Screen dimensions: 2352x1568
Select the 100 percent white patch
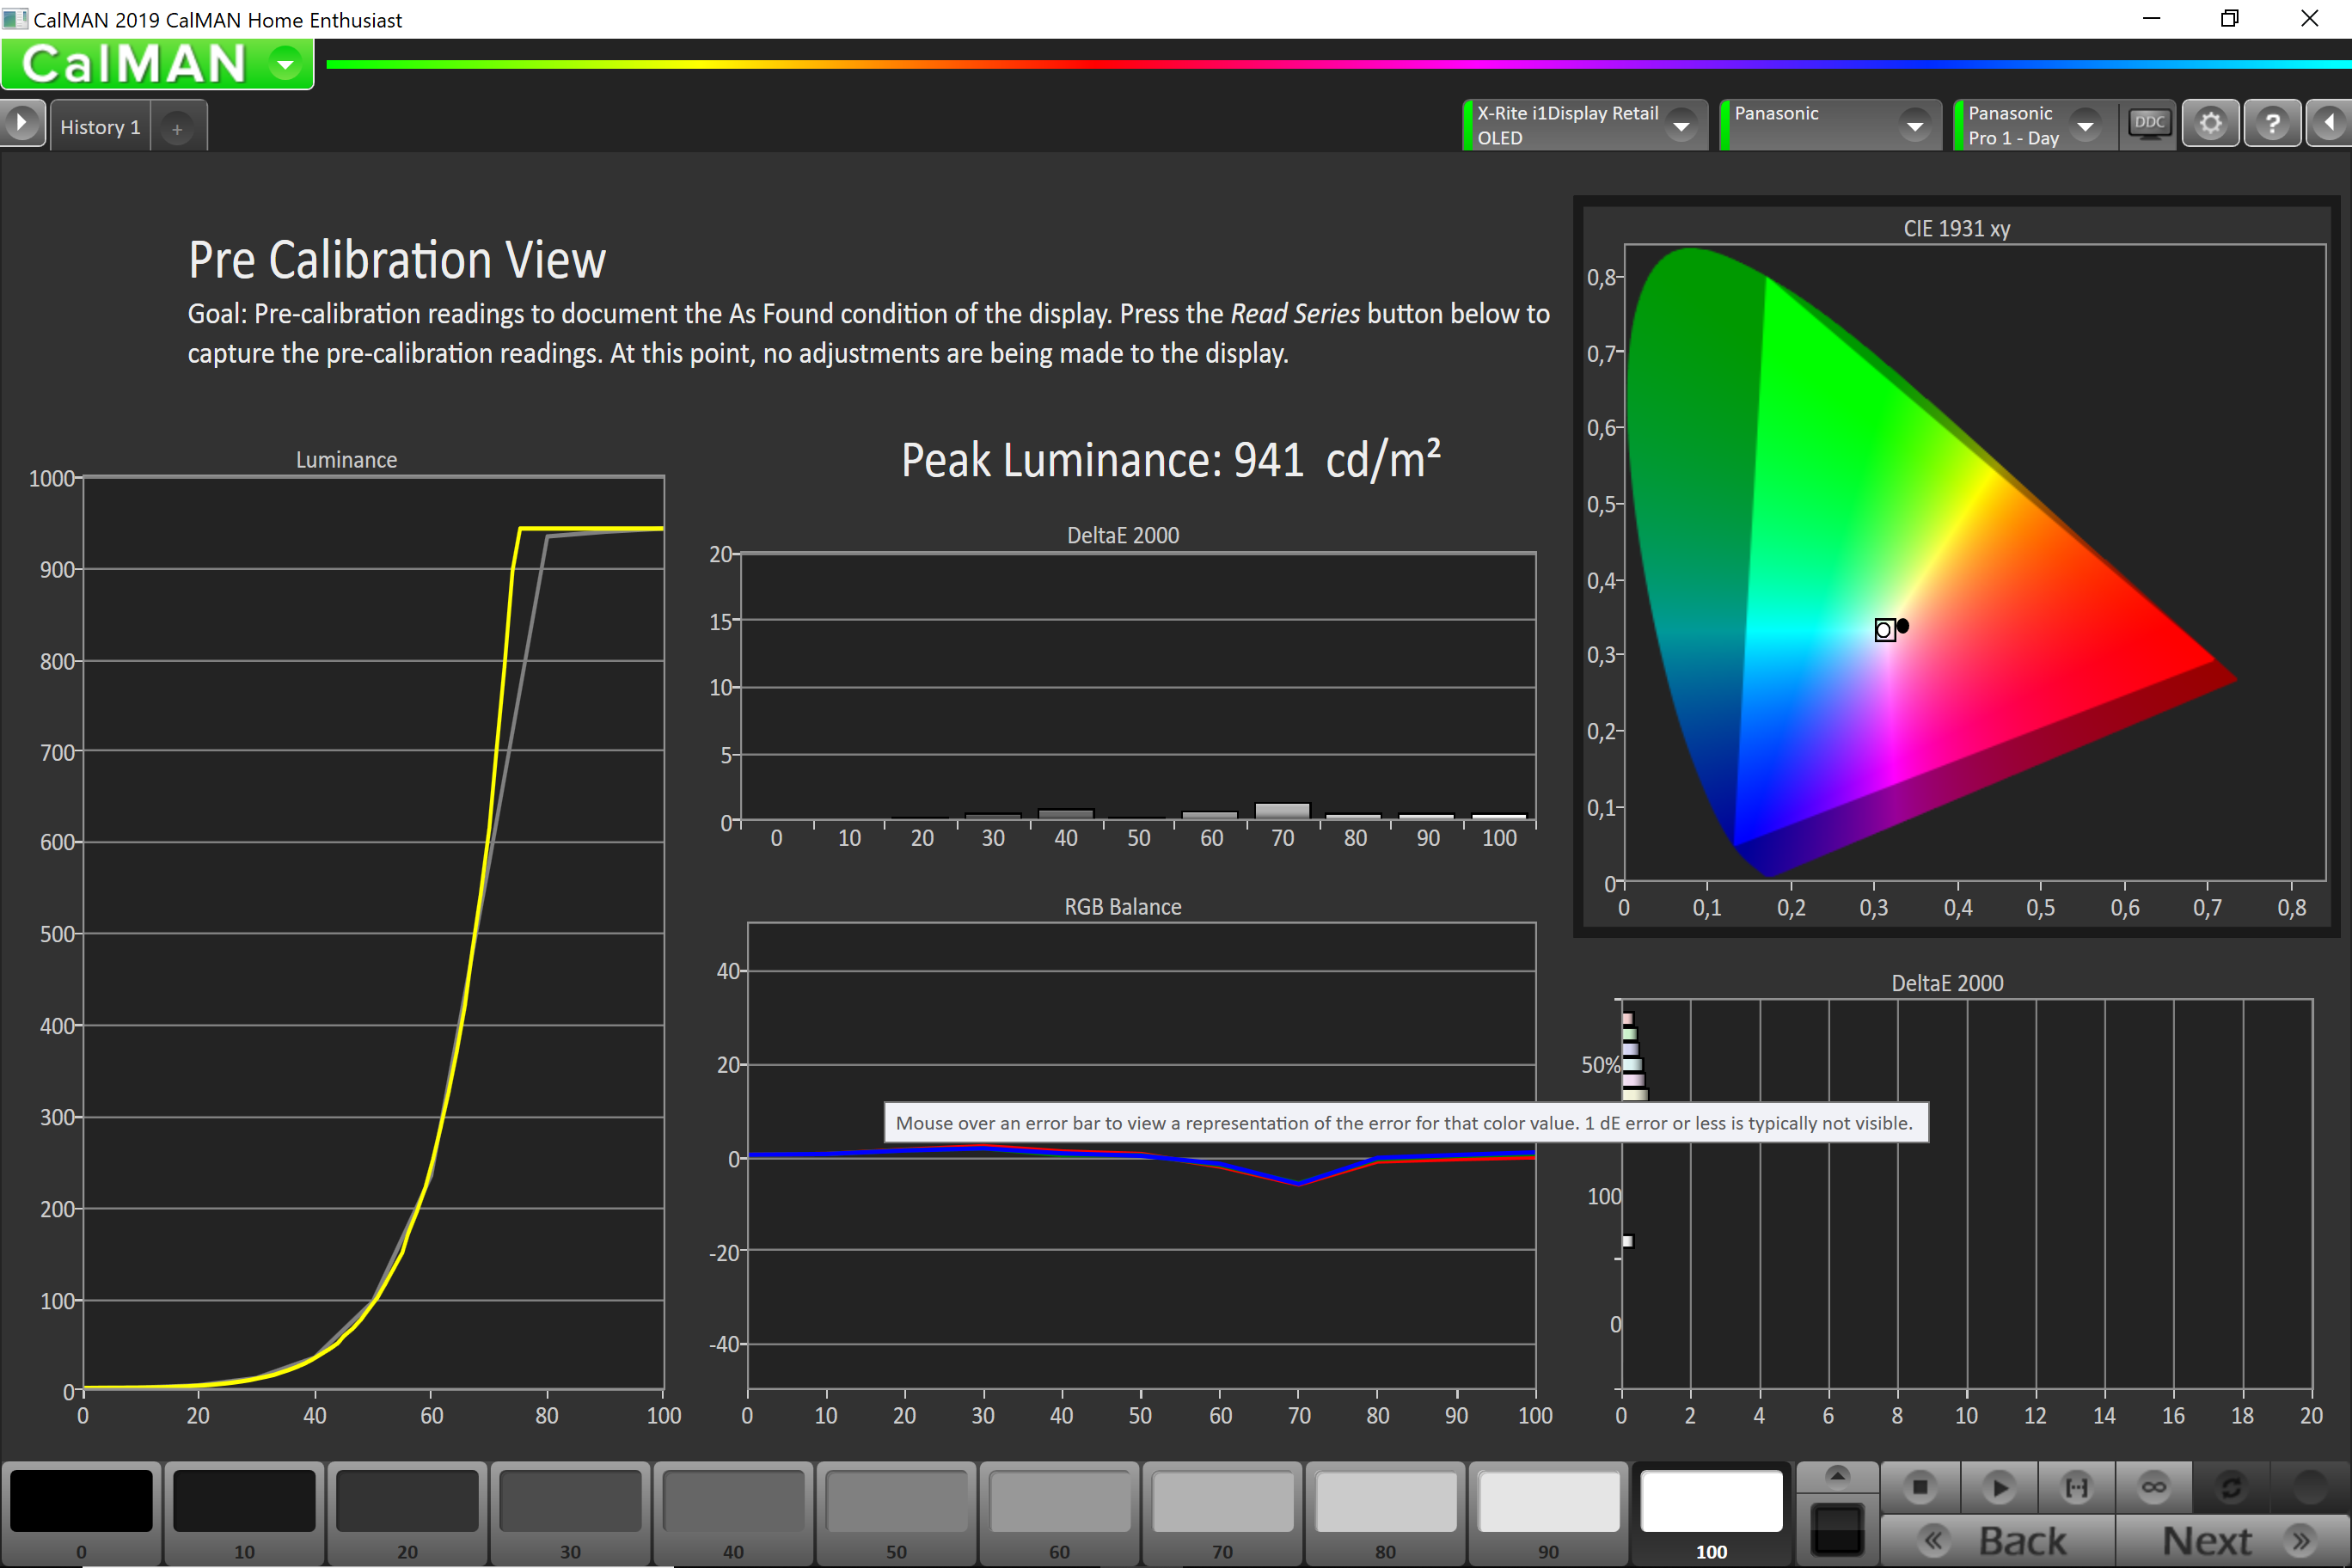[1711, 1513]
